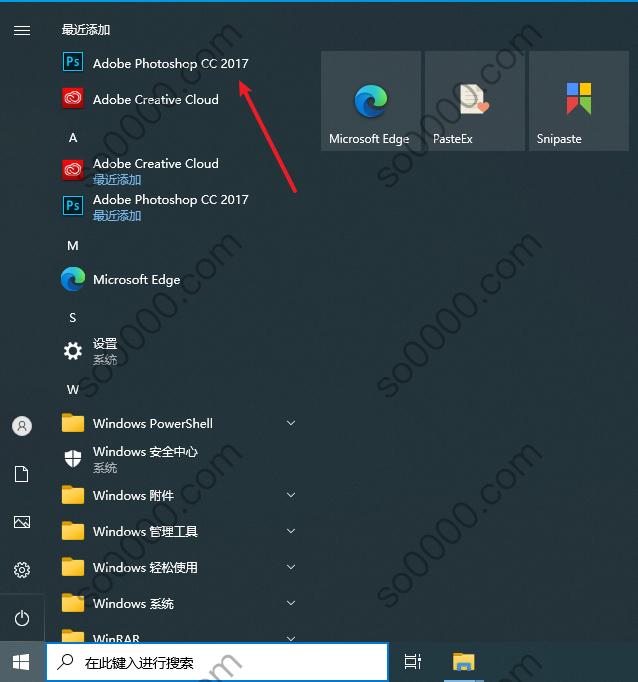Expand the Windows 系统 folder chevron
The width and height of the screenshot is (638, 682).
click(x=291, y=603)
